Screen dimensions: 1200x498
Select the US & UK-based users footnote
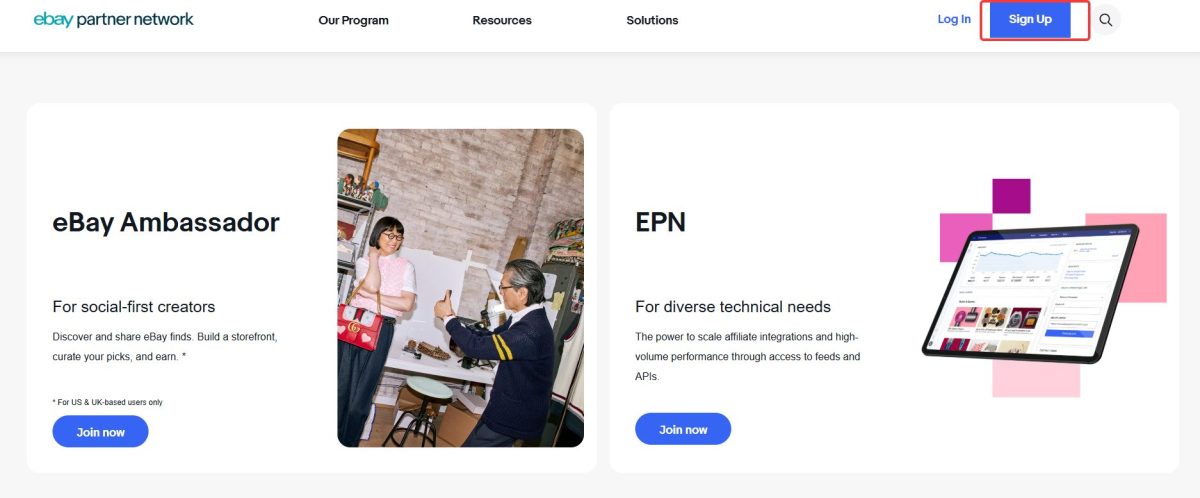[107, 402]
